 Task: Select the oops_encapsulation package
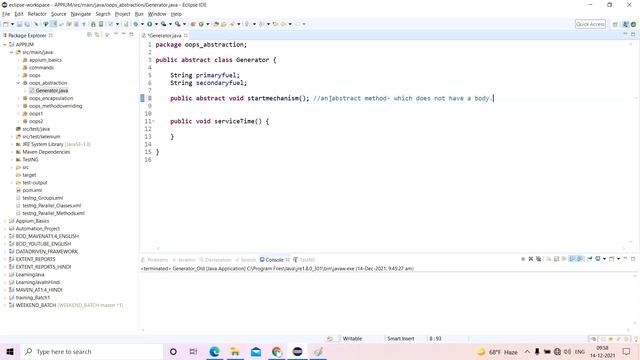pos(51,98)
